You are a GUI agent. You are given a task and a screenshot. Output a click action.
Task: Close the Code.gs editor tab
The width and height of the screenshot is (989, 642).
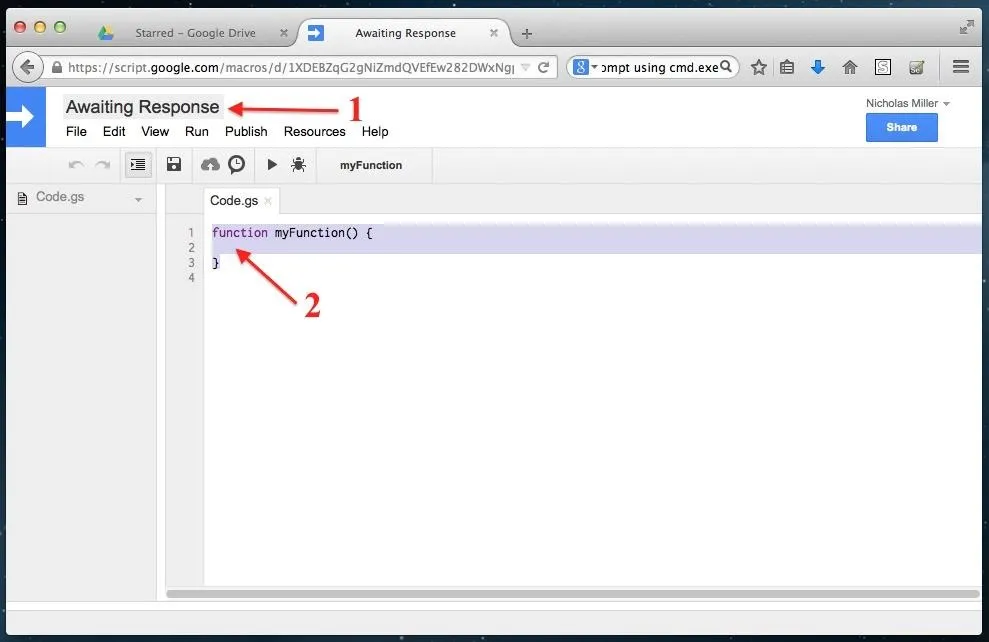point(268,201)
